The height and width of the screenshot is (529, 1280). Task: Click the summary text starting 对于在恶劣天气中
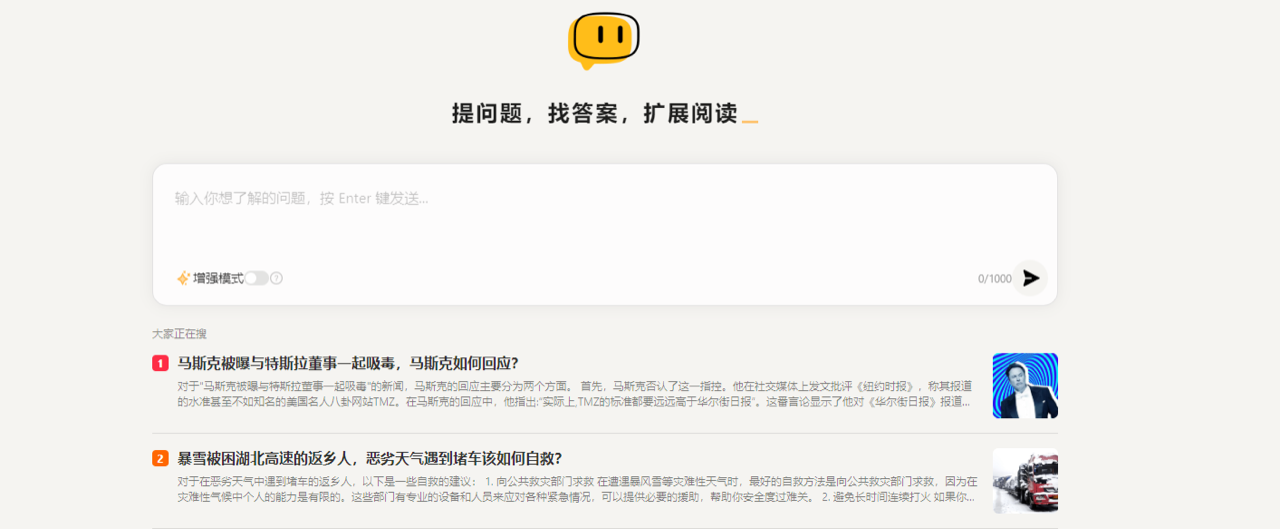coord(578,489)
